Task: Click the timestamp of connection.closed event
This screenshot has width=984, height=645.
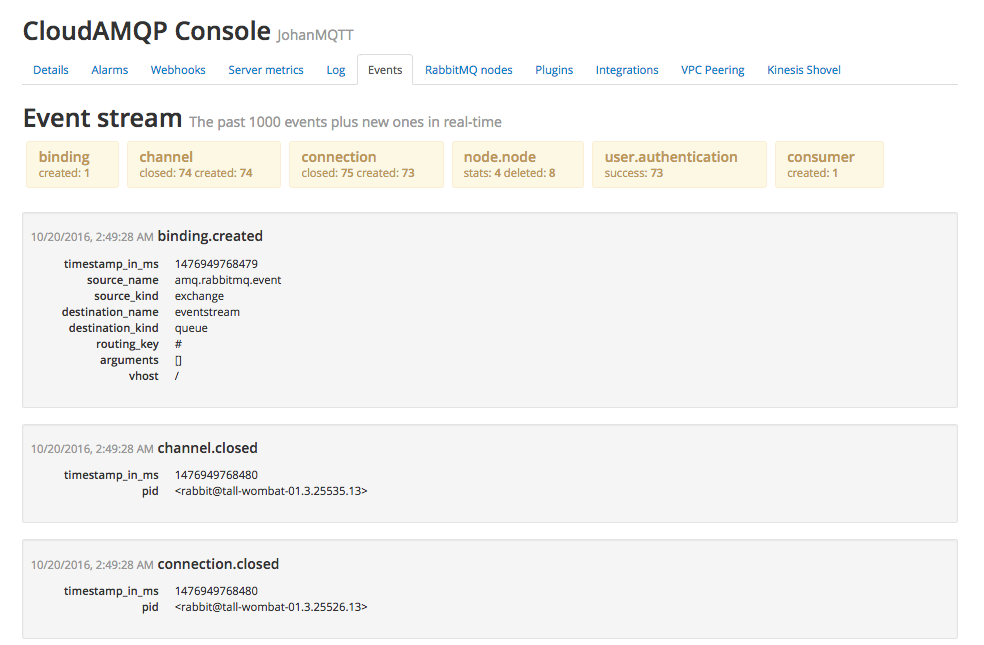Action: tap(92, 565)
